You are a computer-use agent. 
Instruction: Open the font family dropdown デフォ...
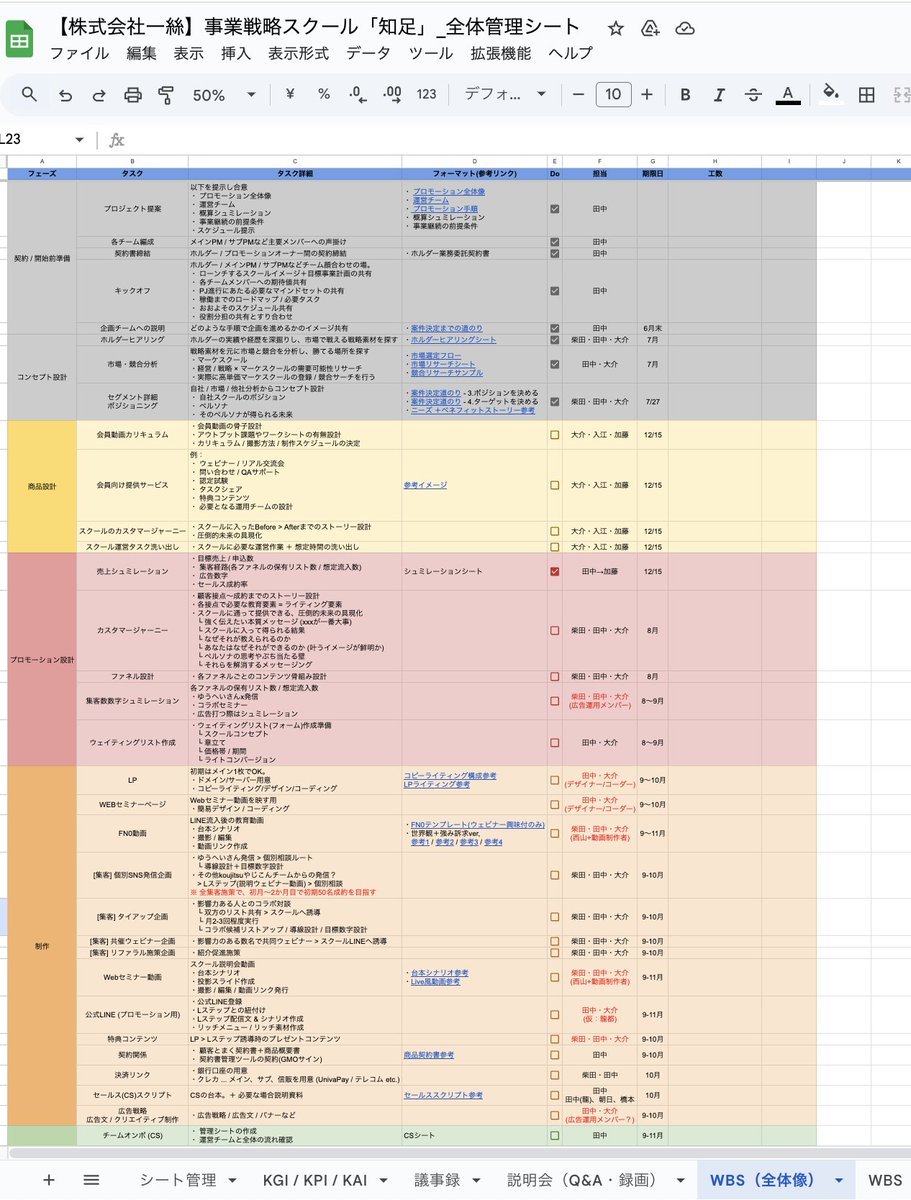click(x=505, y=95)
